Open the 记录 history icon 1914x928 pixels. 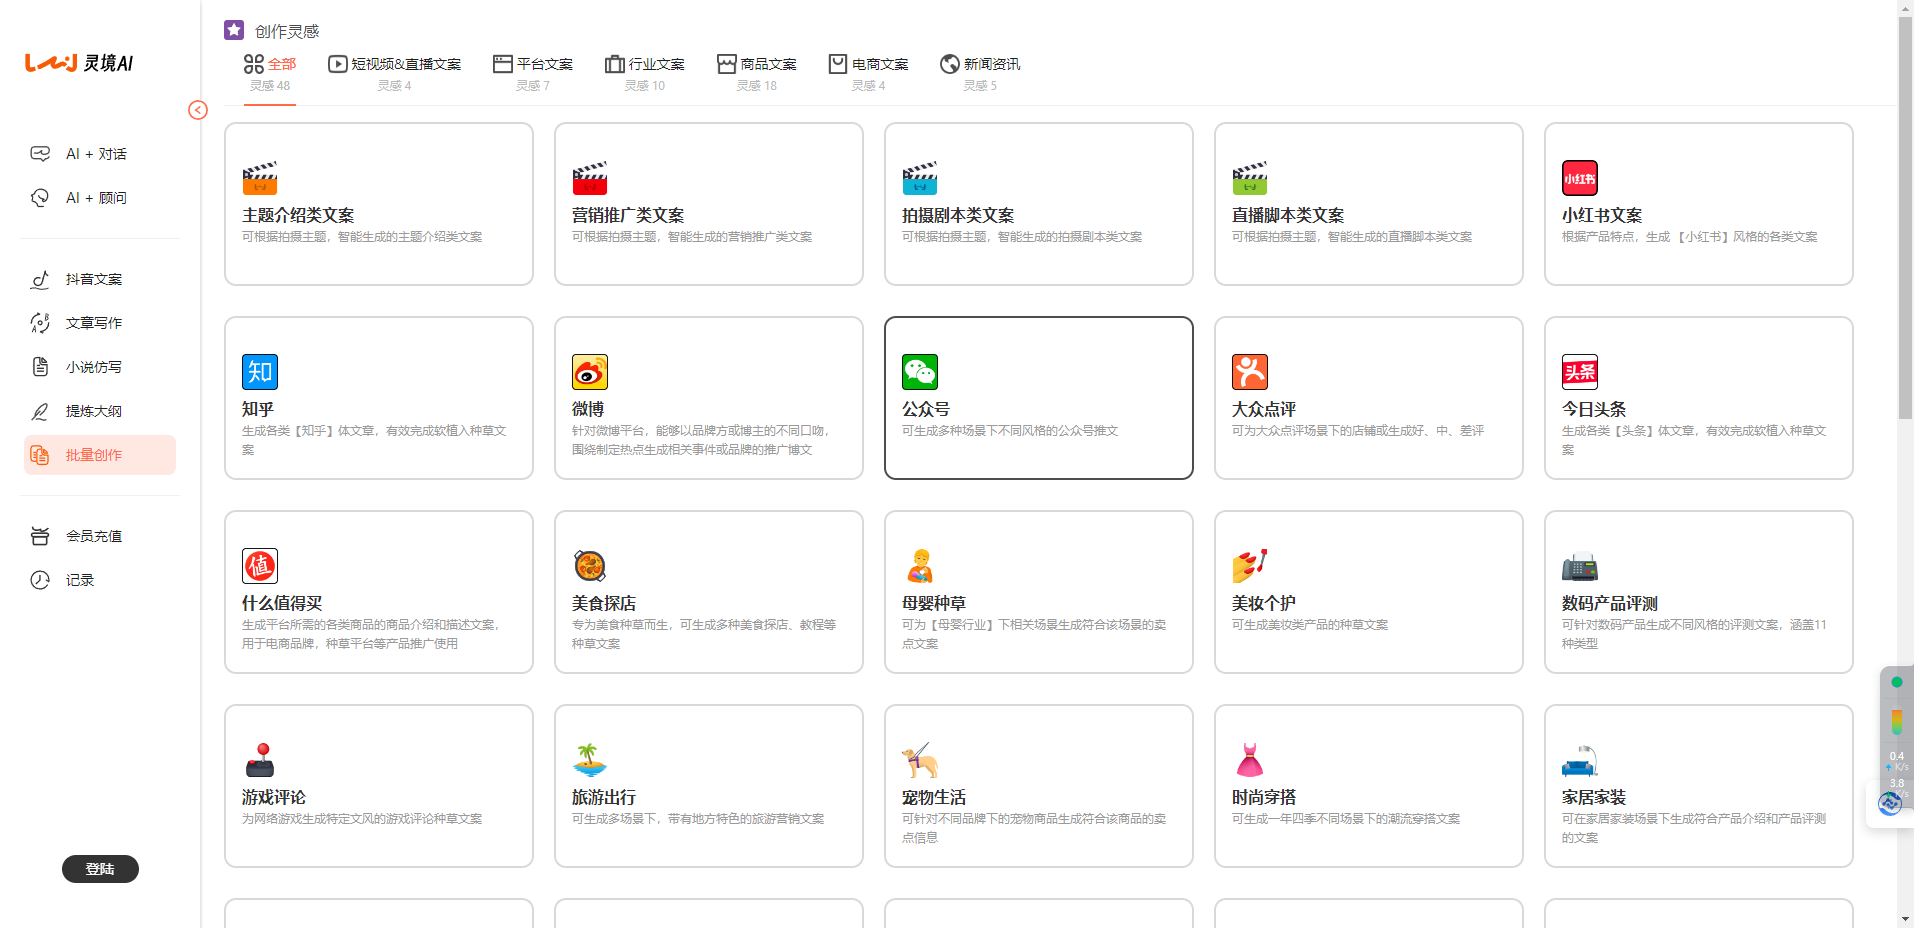pos(40,579)
